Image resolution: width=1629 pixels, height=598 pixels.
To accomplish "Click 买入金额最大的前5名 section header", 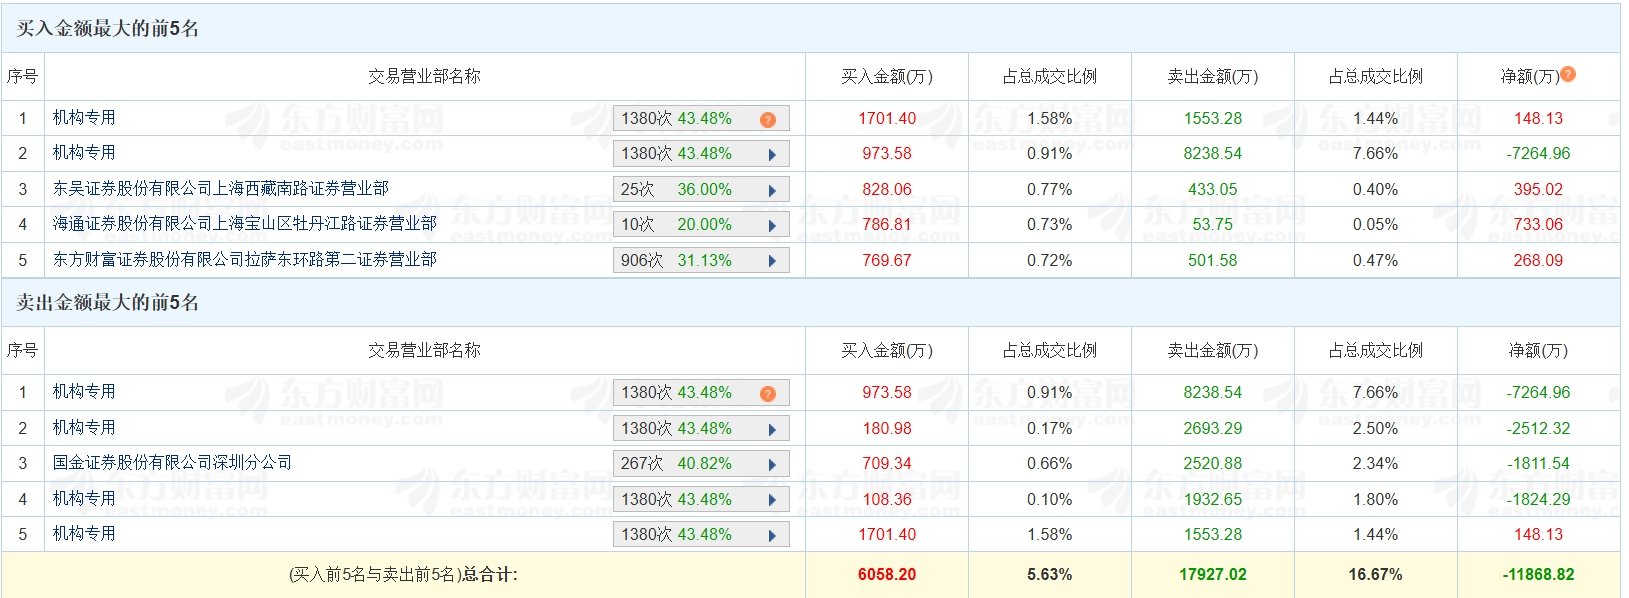I will [108, 28].
